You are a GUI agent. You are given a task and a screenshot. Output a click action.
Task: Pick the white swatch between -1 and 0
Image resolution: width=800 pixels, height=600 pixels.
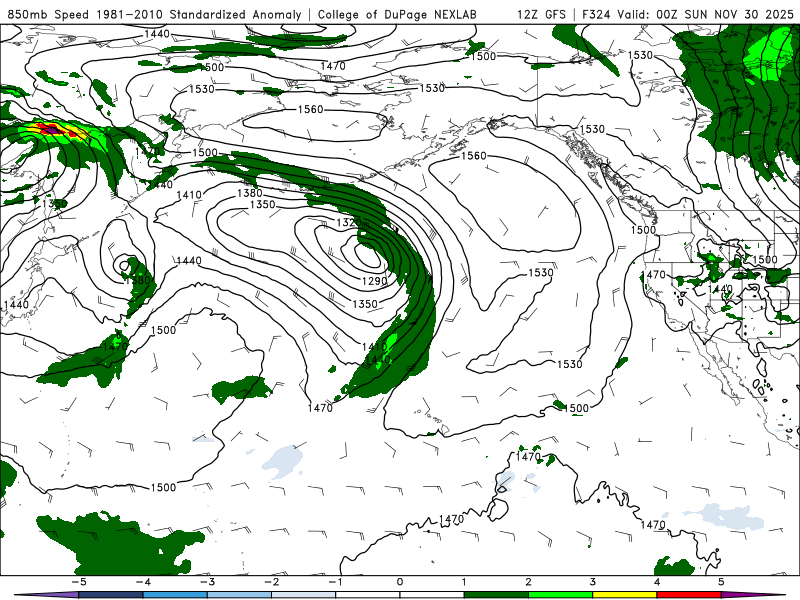coord(368,595)
